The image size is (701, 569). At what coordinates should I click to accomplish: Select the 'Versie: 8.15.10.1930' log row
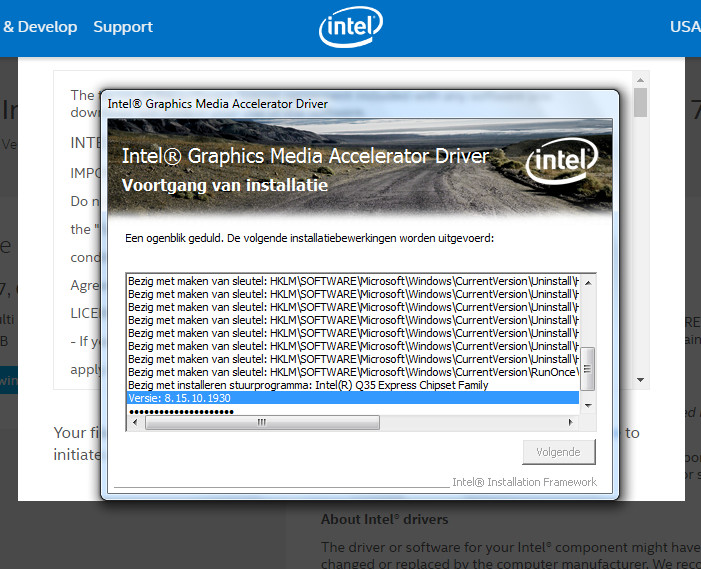tap(353, 398)
